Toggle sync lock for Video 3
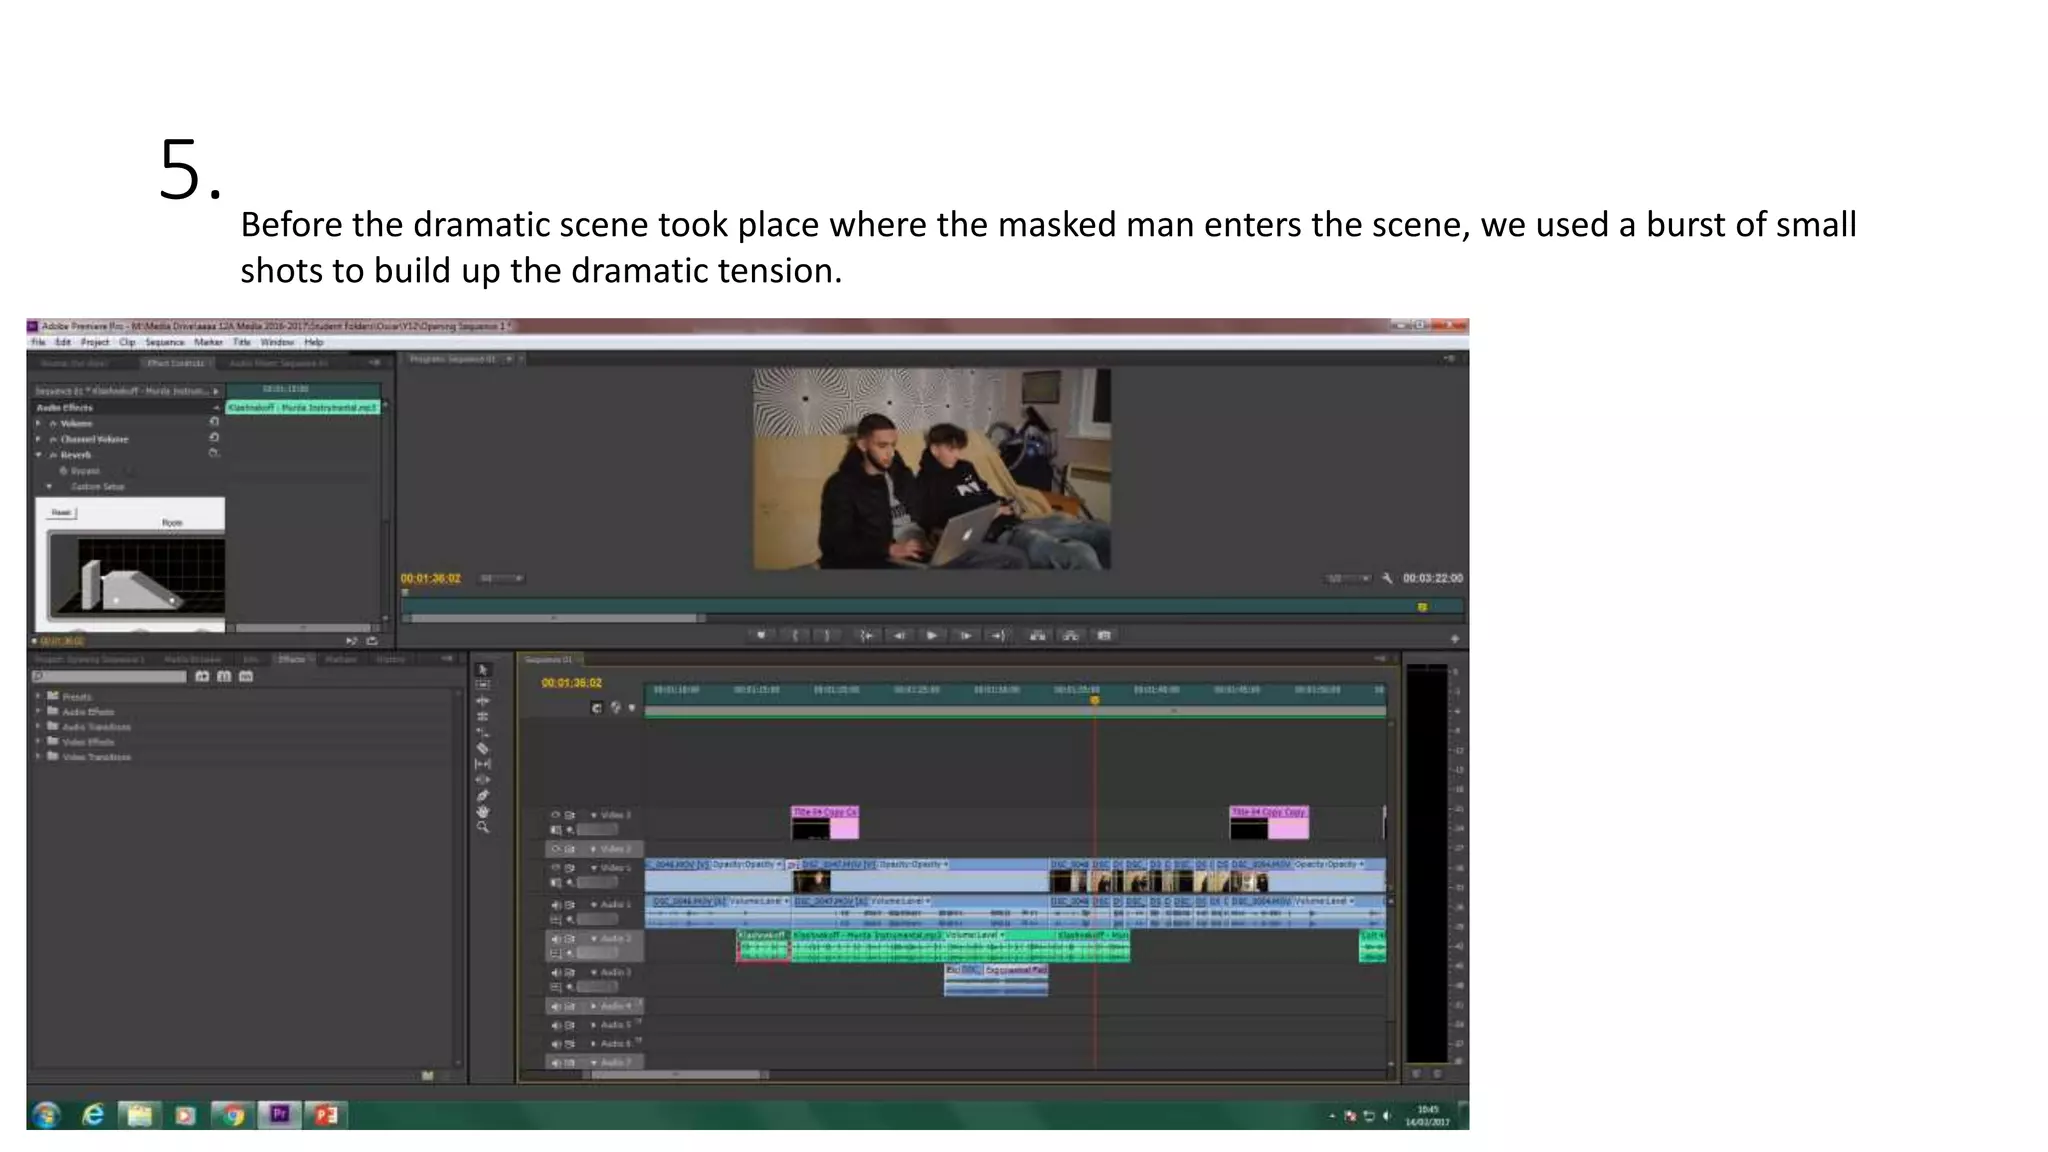 click(x=570, y=815)
